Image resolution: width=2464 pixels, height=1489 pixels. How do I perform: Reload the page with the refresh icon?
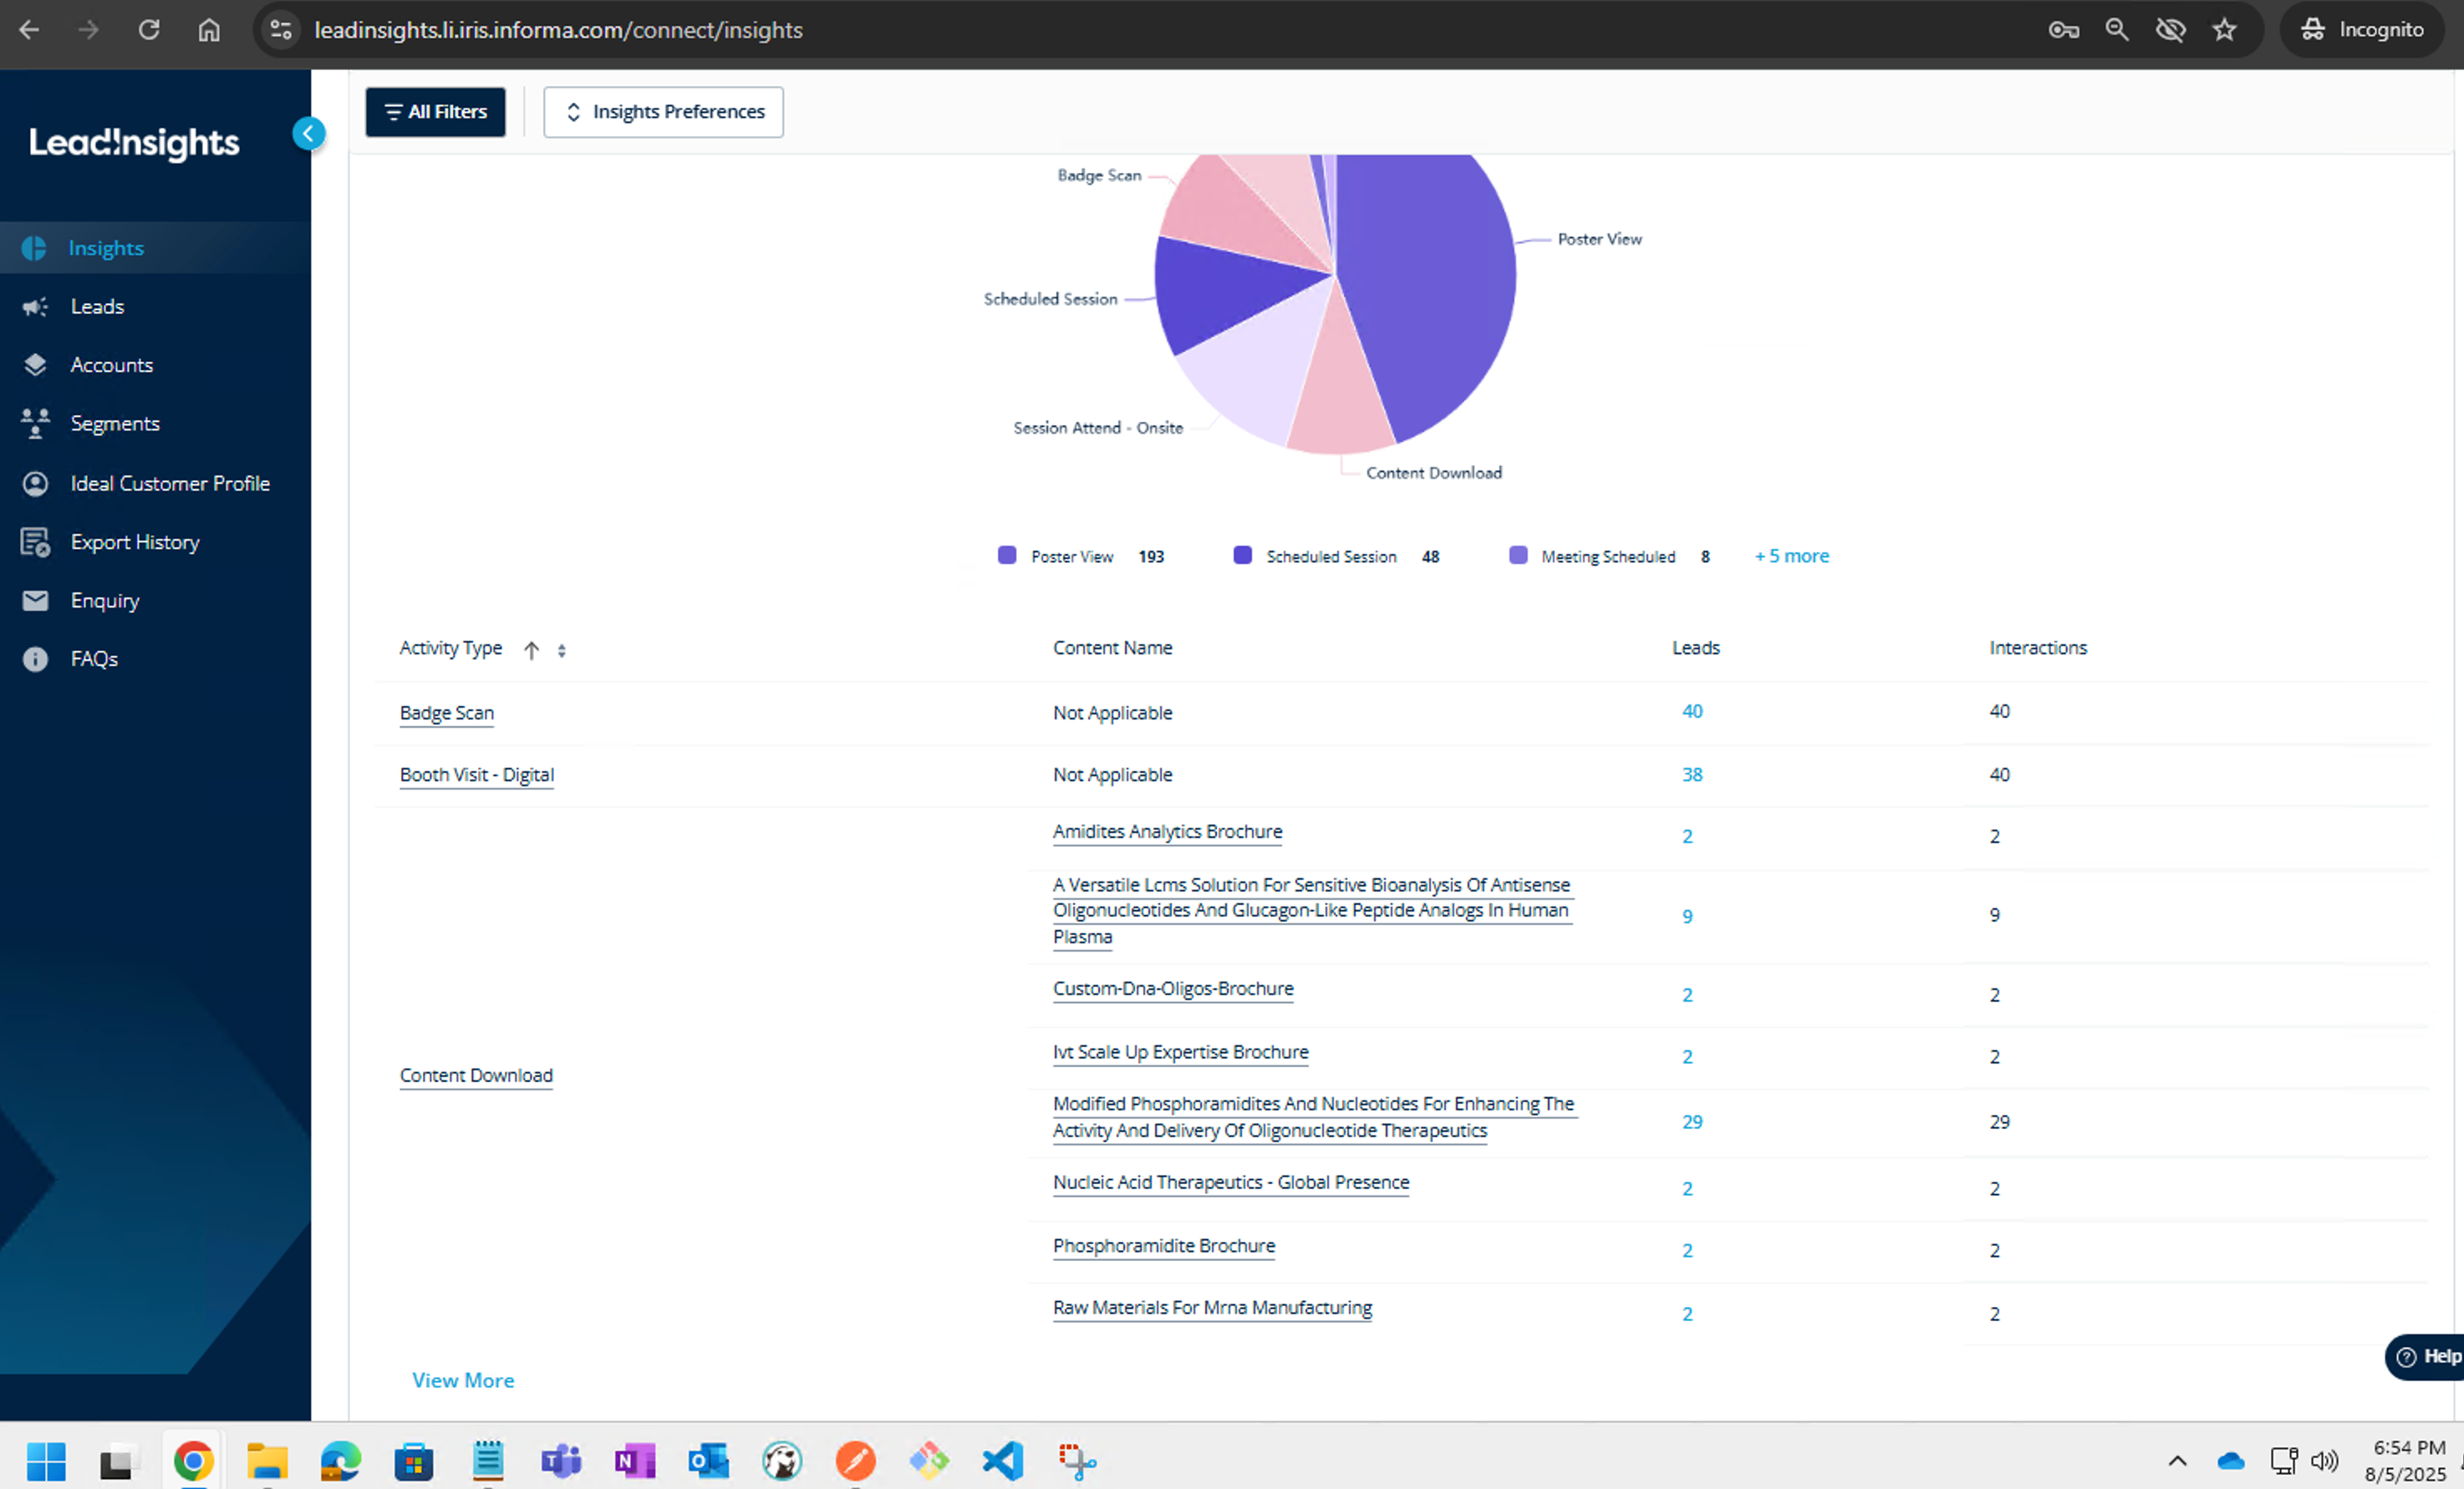point(149,30)
